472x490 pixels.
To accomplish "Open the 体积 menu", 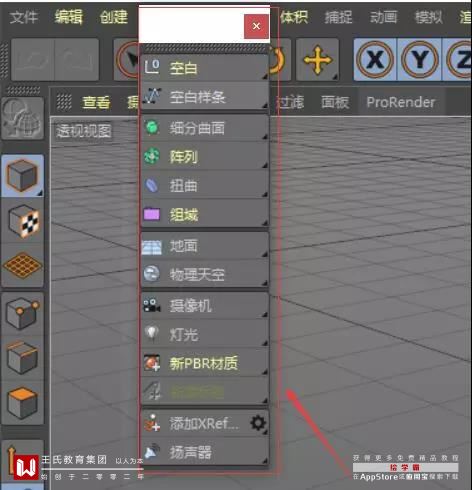I will point(294,17).
